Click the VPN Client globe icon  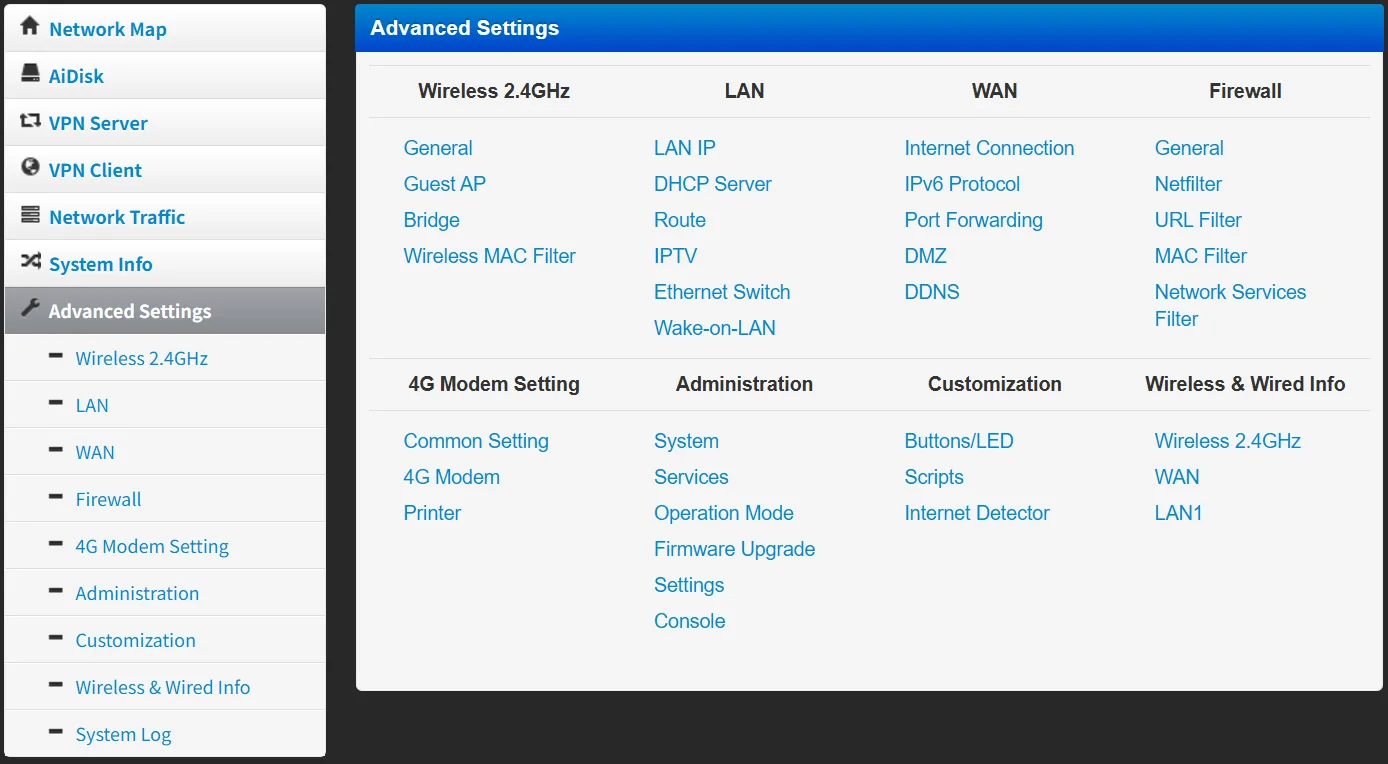[30, 168]
